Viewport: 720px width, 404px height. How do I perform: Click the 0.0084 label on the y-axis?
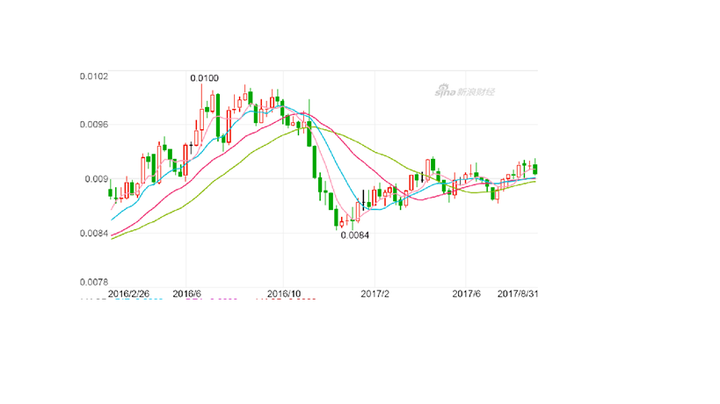click(x=94, y=233)
